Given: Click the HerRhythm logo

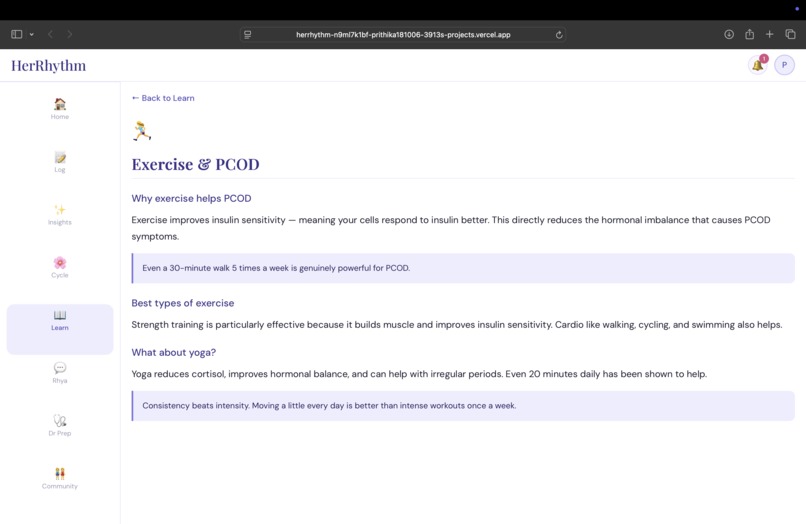Looking at the screenshot, I should coord(48,65).
